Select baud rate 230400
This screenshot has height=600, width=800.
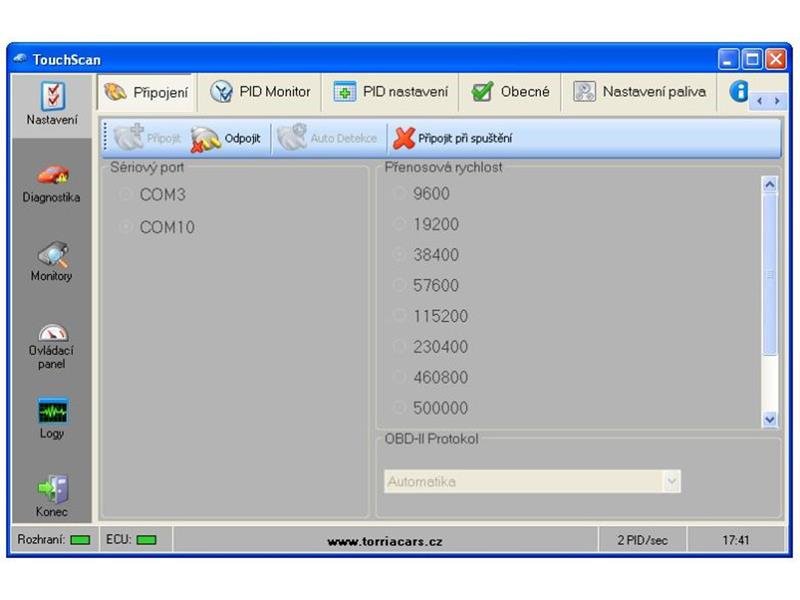431,346
